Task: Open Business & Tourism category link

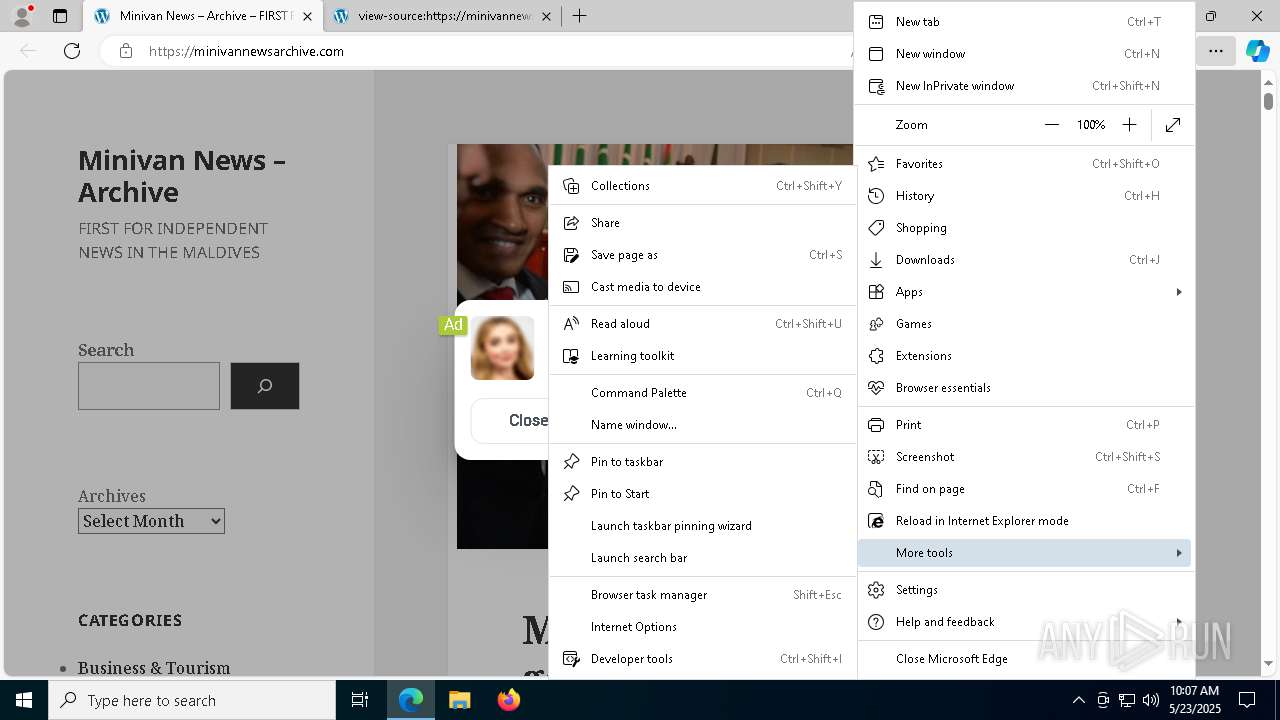Action: click(x=154, y=668)
